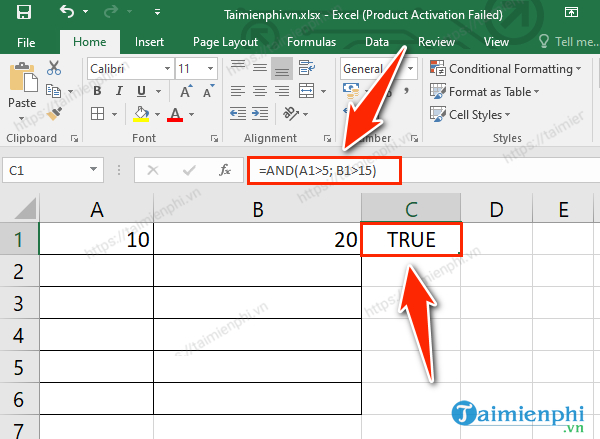Toggle Bottom Align vertical alignment
The height and width of the screenshot is (439, 600).
click(282, 69)
